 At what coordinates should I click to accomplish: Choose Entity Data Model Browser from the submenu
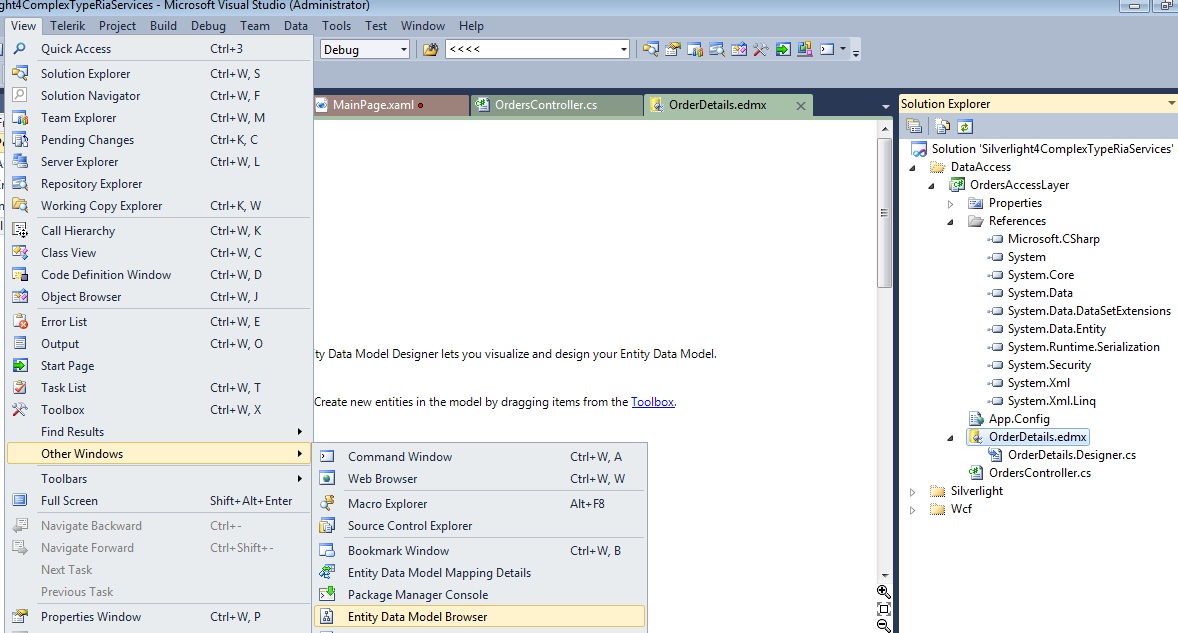(x=479, y=616)
